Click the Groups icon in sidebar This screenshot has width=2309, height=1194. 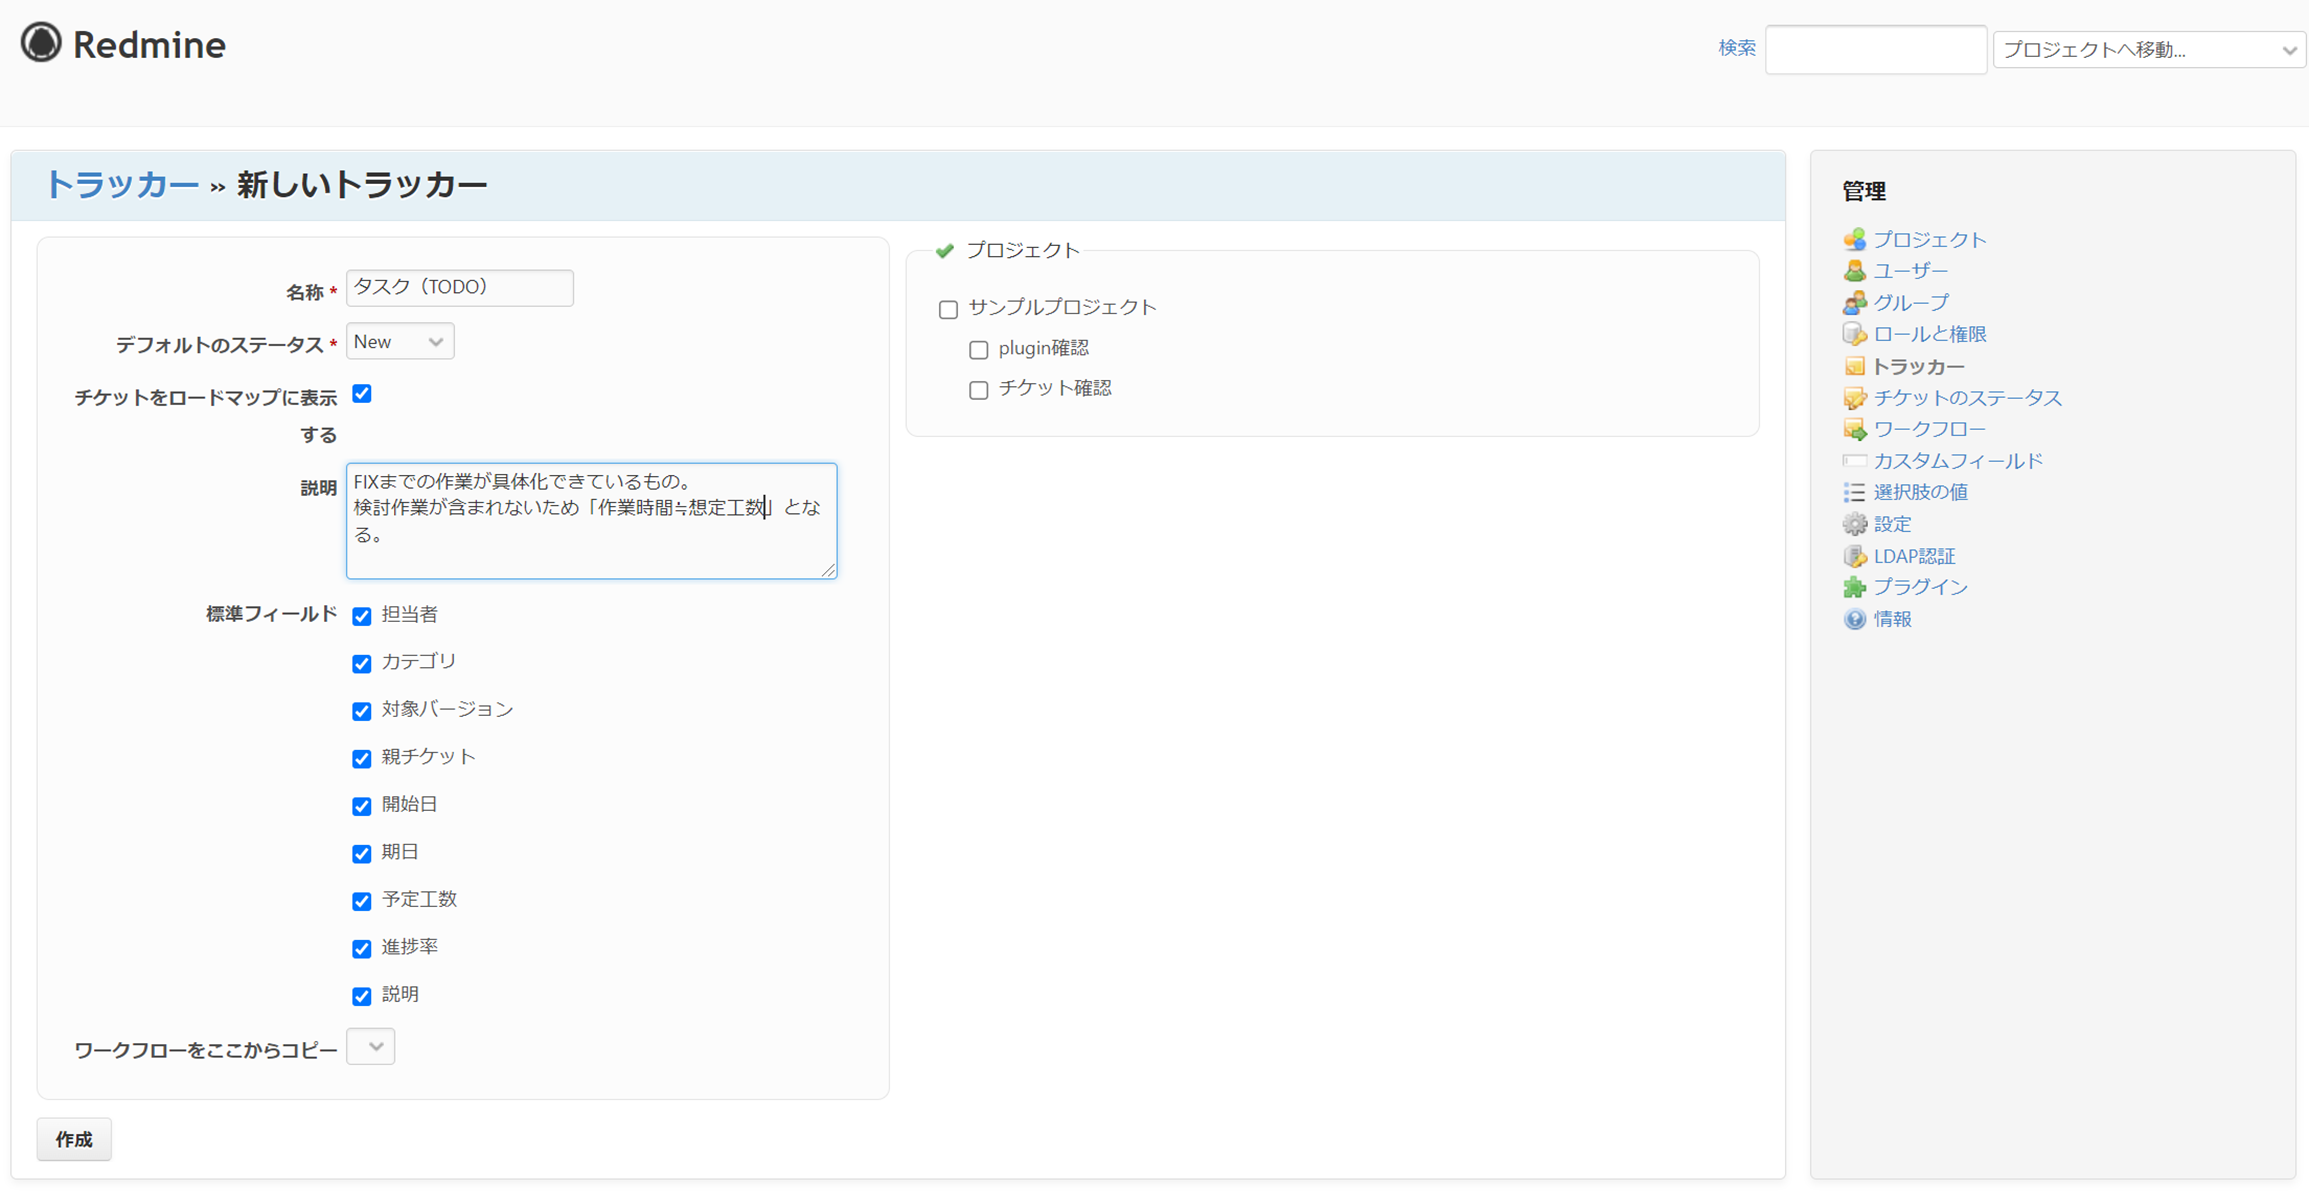(x=1854, y=302)
